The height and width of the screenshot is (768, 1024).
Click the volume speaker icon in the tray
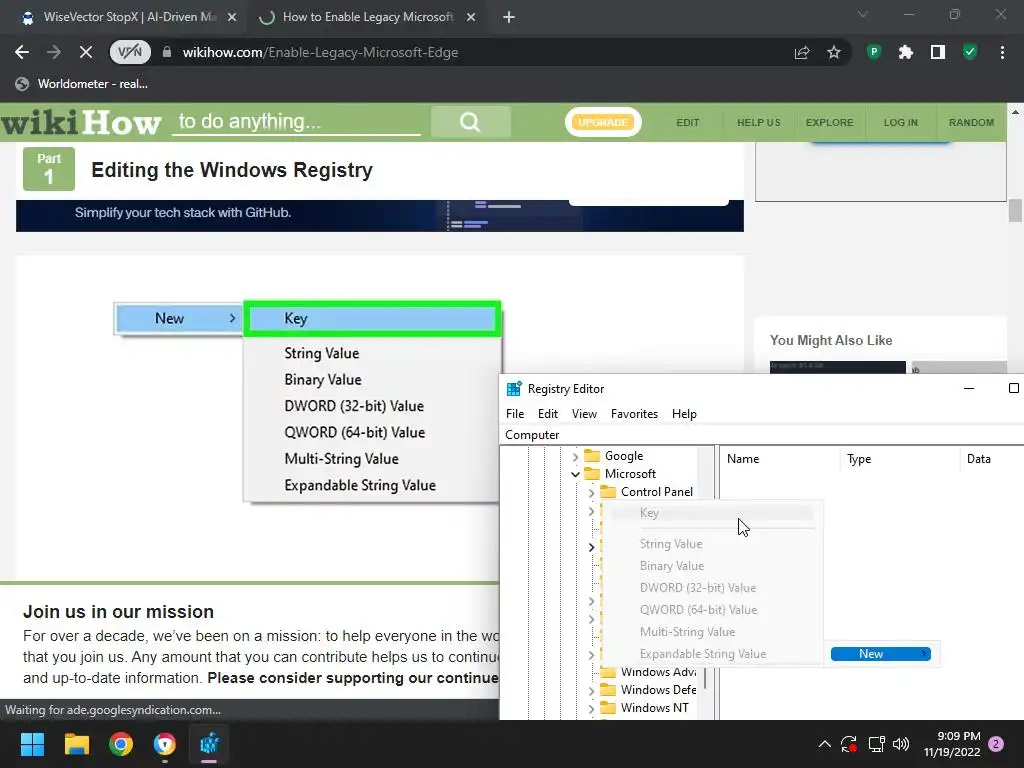[901, 744]
